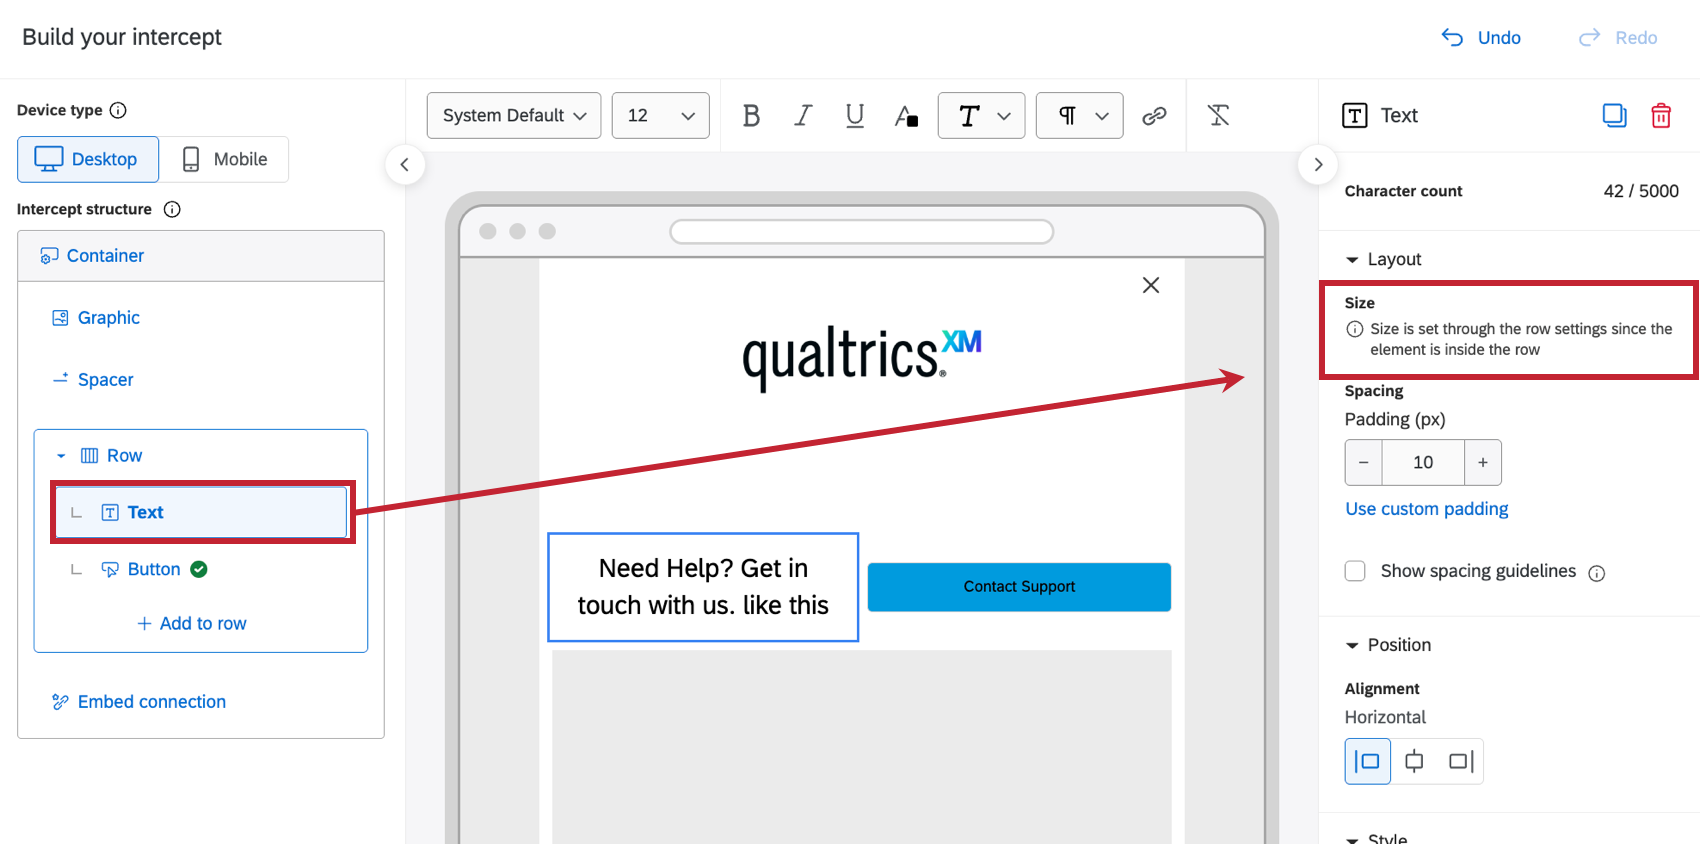Duplicate the Text element

click(1614, 116)
